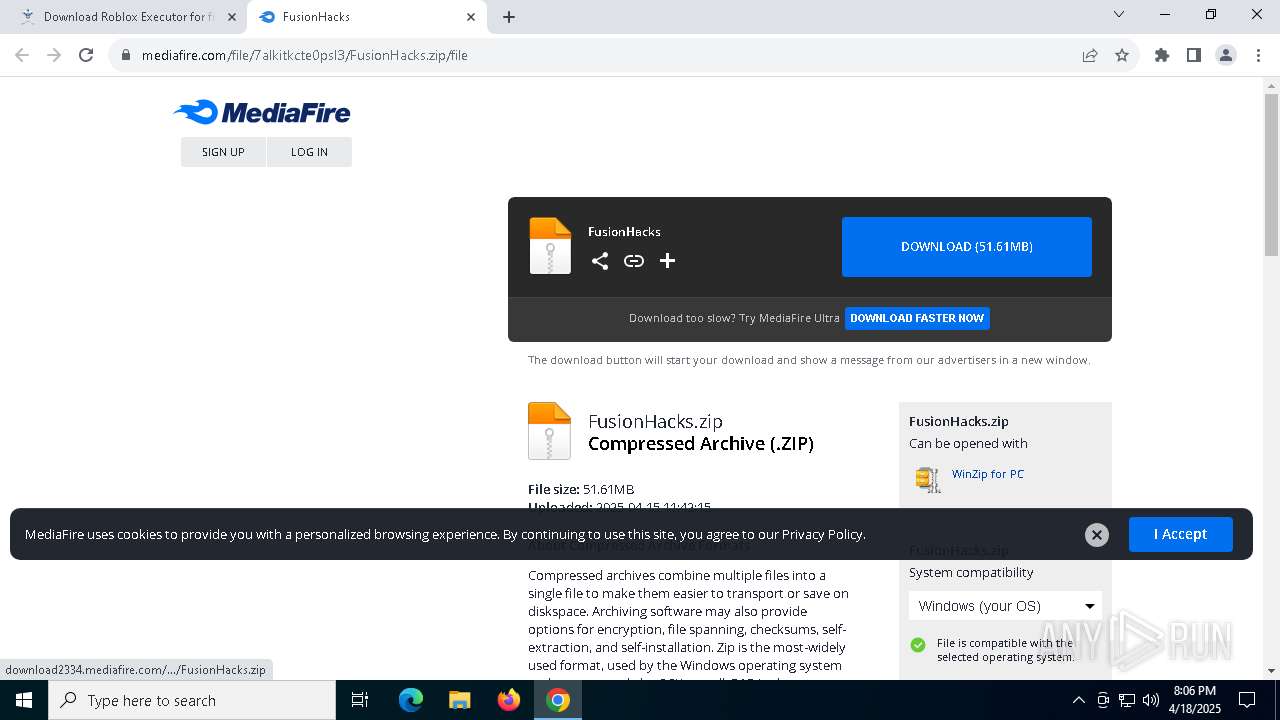Viewport: 1280px width, 720px height.
Task: Open network icon in system tray
Action: point(1127,700)
